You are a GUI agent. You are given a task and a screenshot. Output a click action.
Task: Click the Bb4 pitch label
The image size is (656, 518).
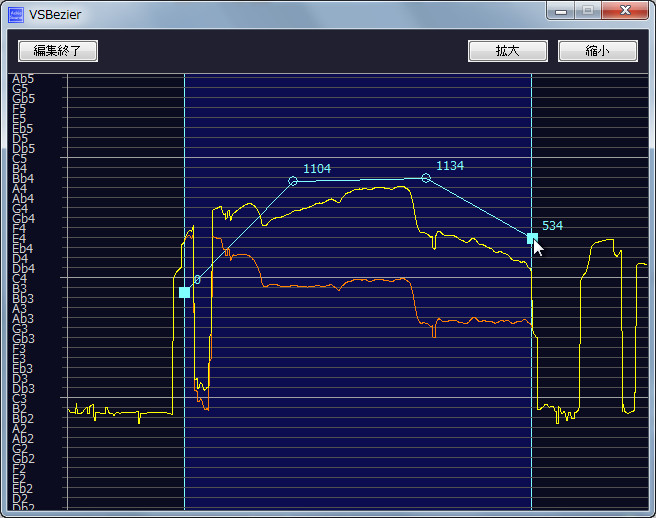coord(23,179)
